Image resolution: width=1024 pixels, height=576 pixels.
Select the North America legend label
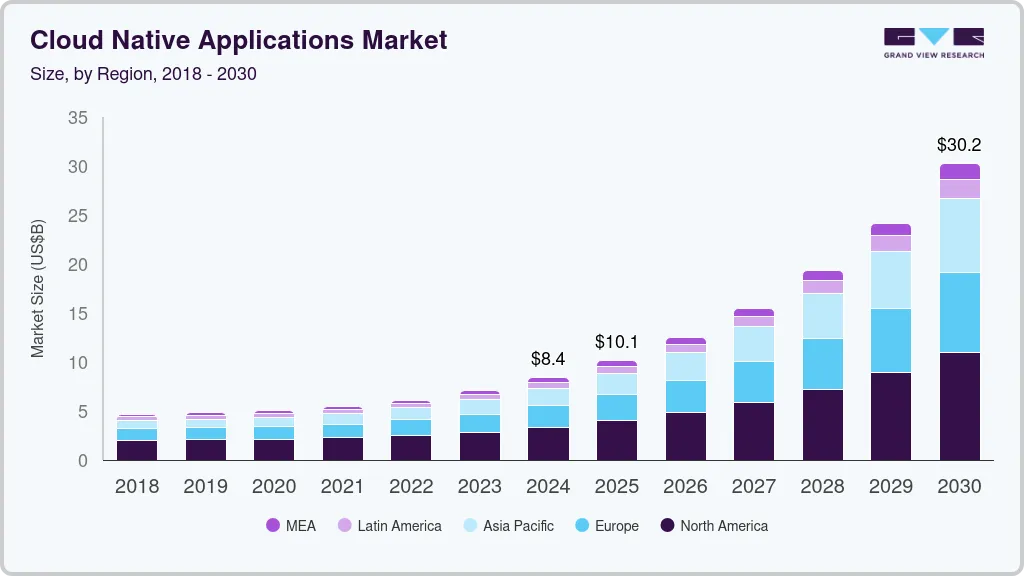click(x=723, y=526)
